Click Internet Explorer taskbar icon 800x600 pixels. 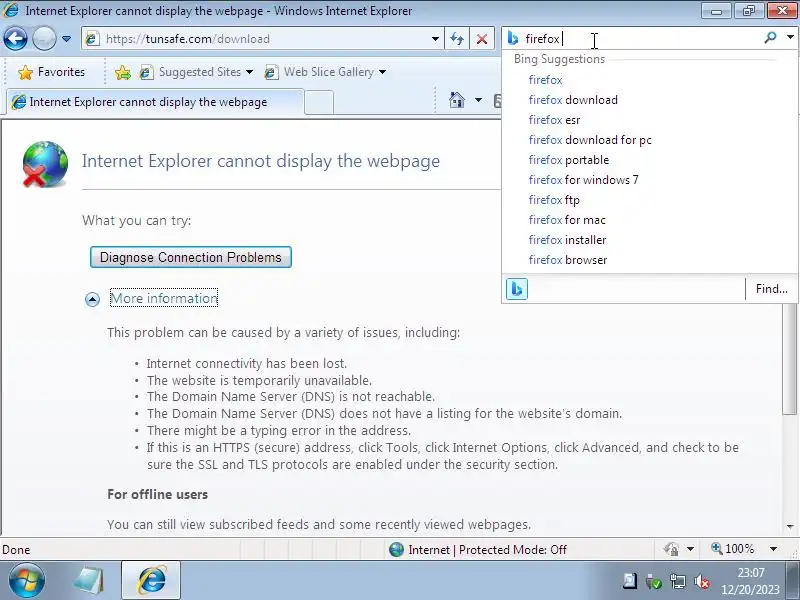pyautogui.click(x=151, y=581)
